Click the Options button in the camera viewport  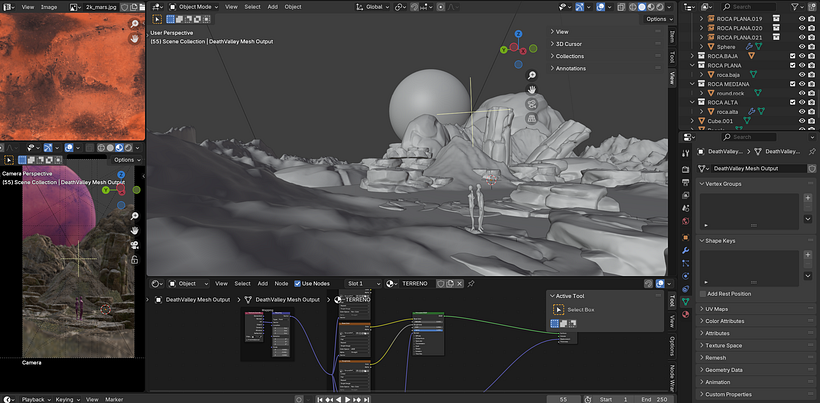click(127, 159)
